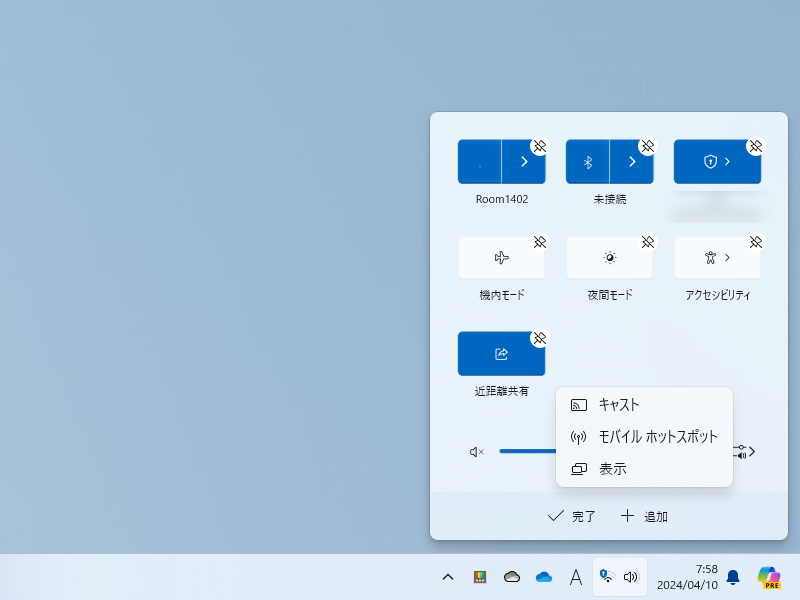Image resolution: width=800 pixels, height=600 pixels.
Task: Select キャスト from the menu
Action: [620, 405]
